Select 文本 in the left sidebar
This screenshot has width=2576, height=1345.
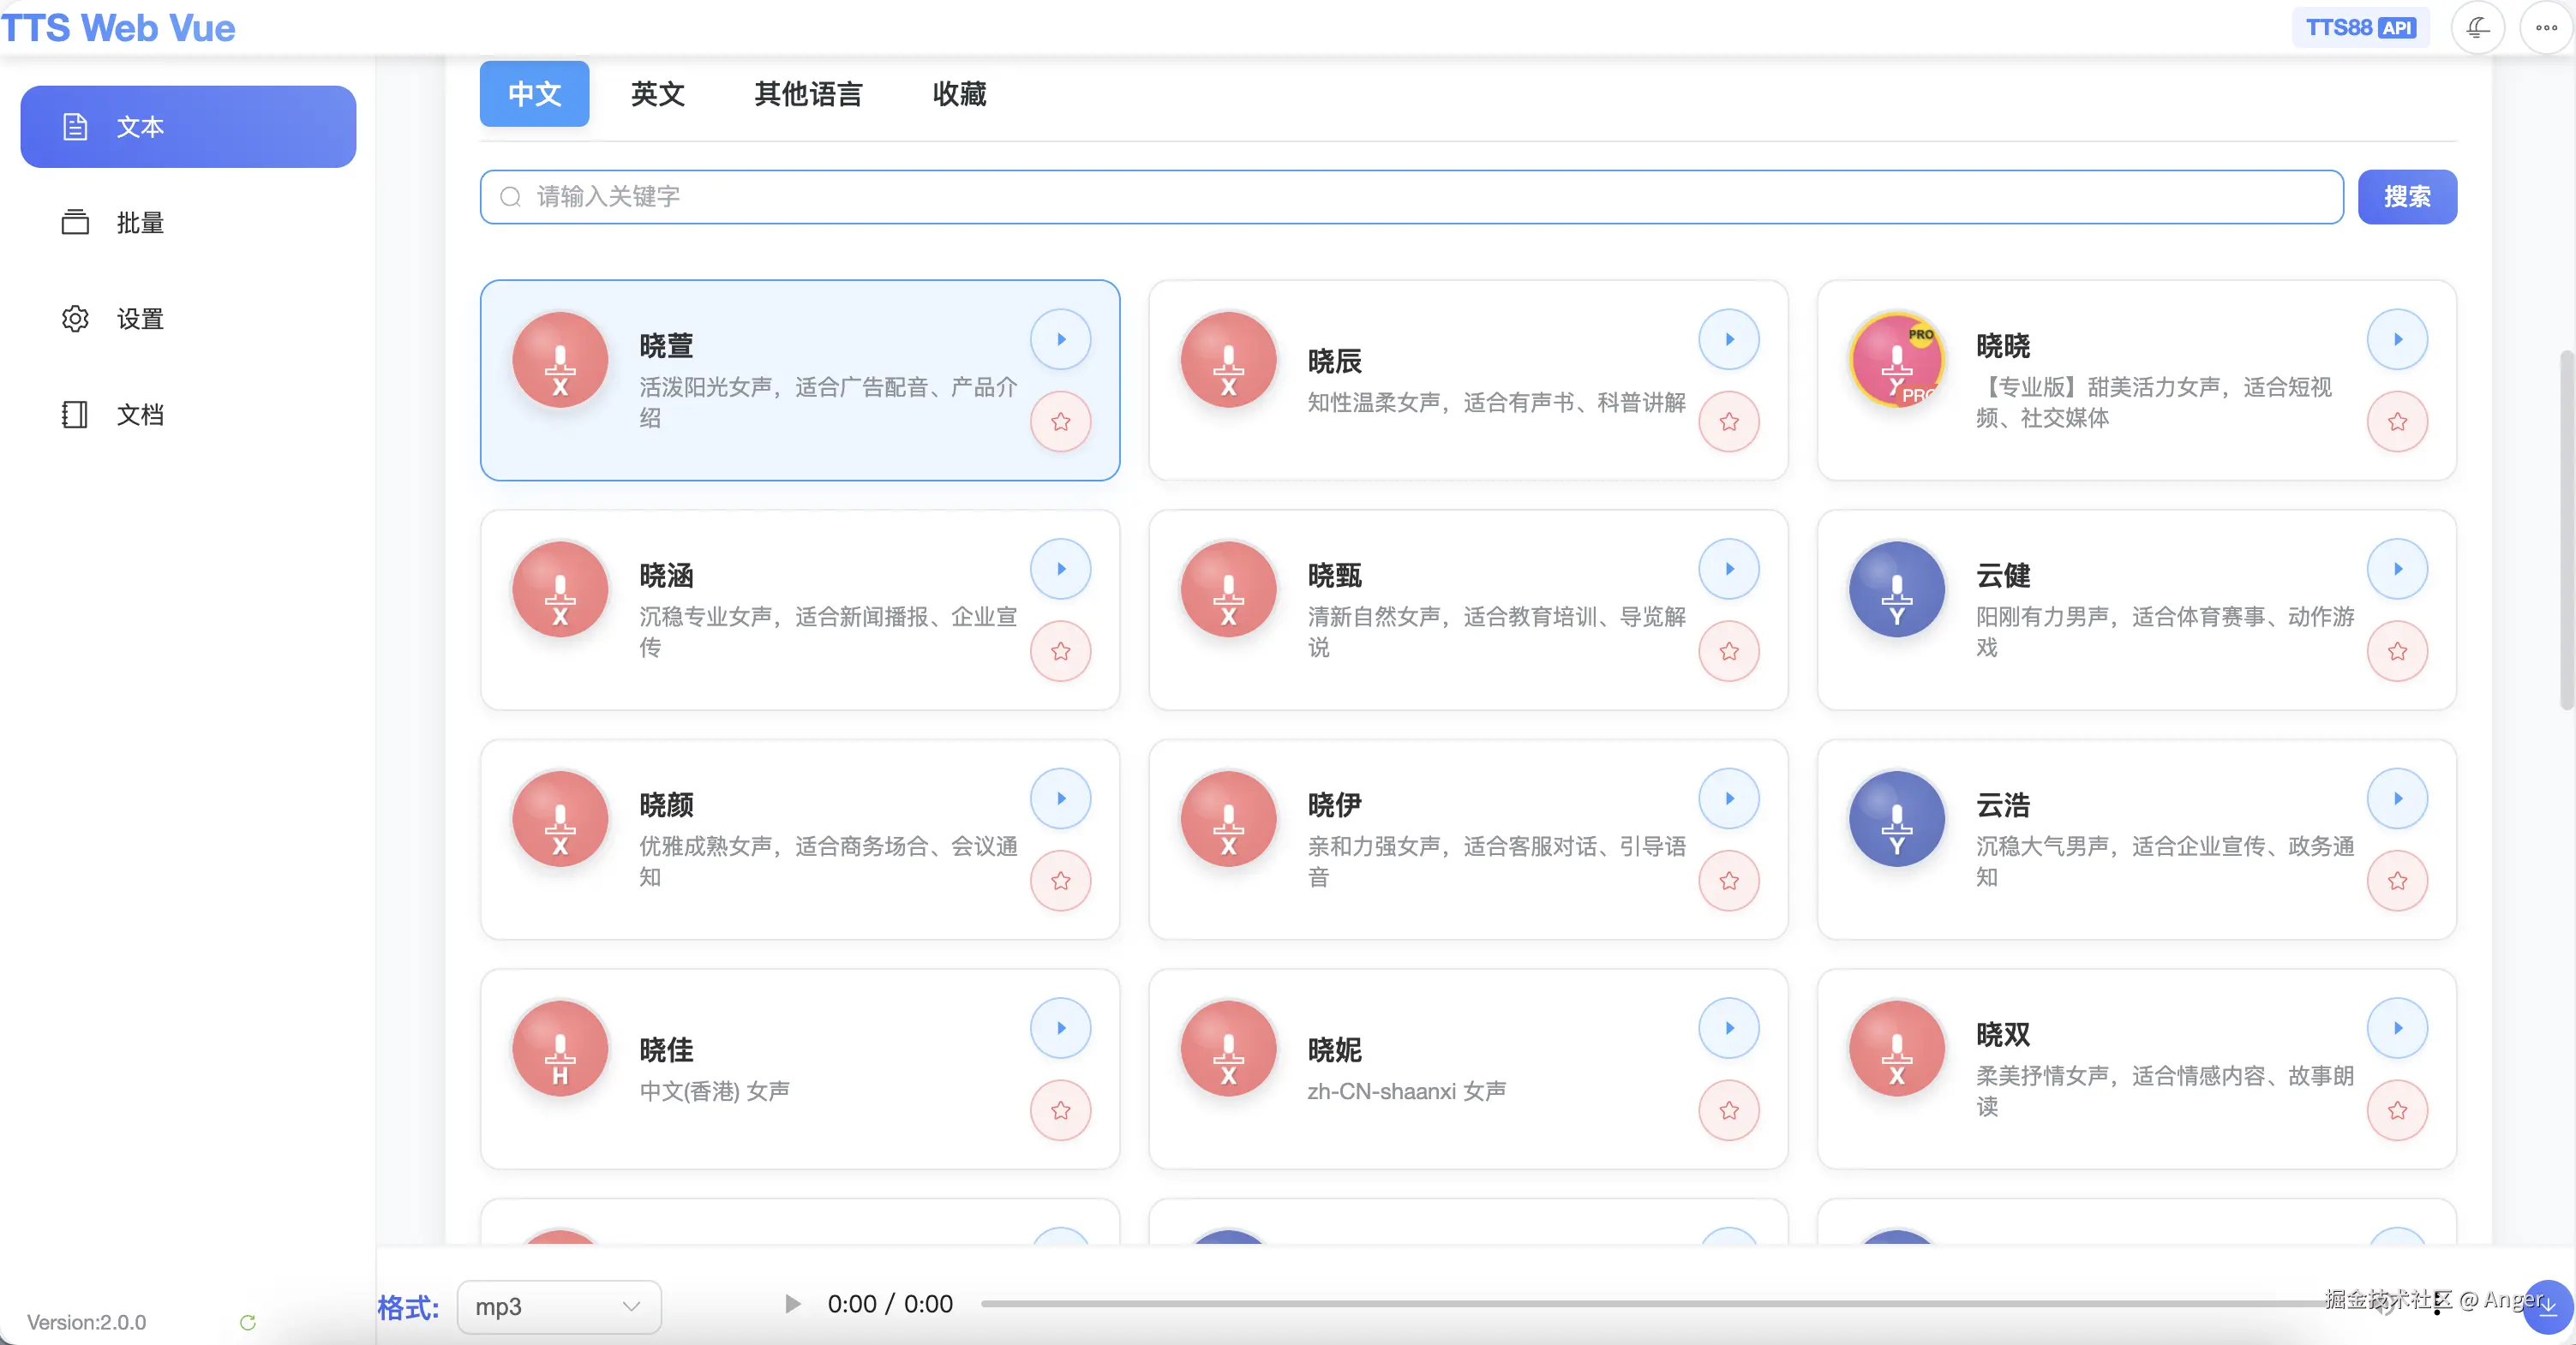(186, 126)
